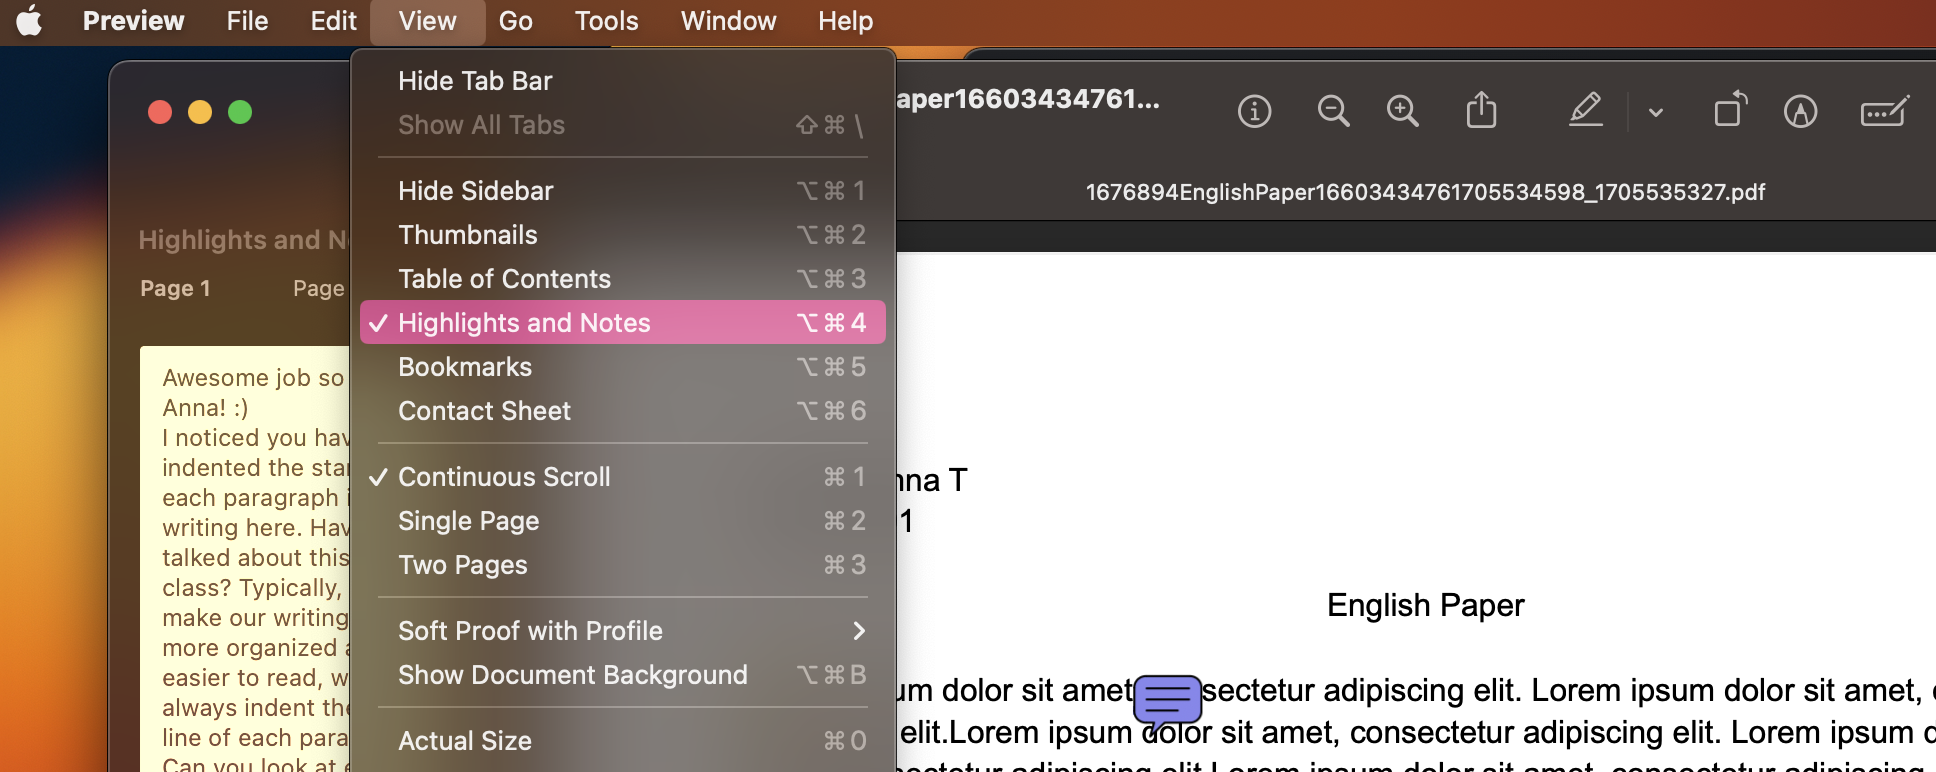Switch sidebar to Table of Contents
Viewport: 1936px width, 772px height.
coord(622,279)
